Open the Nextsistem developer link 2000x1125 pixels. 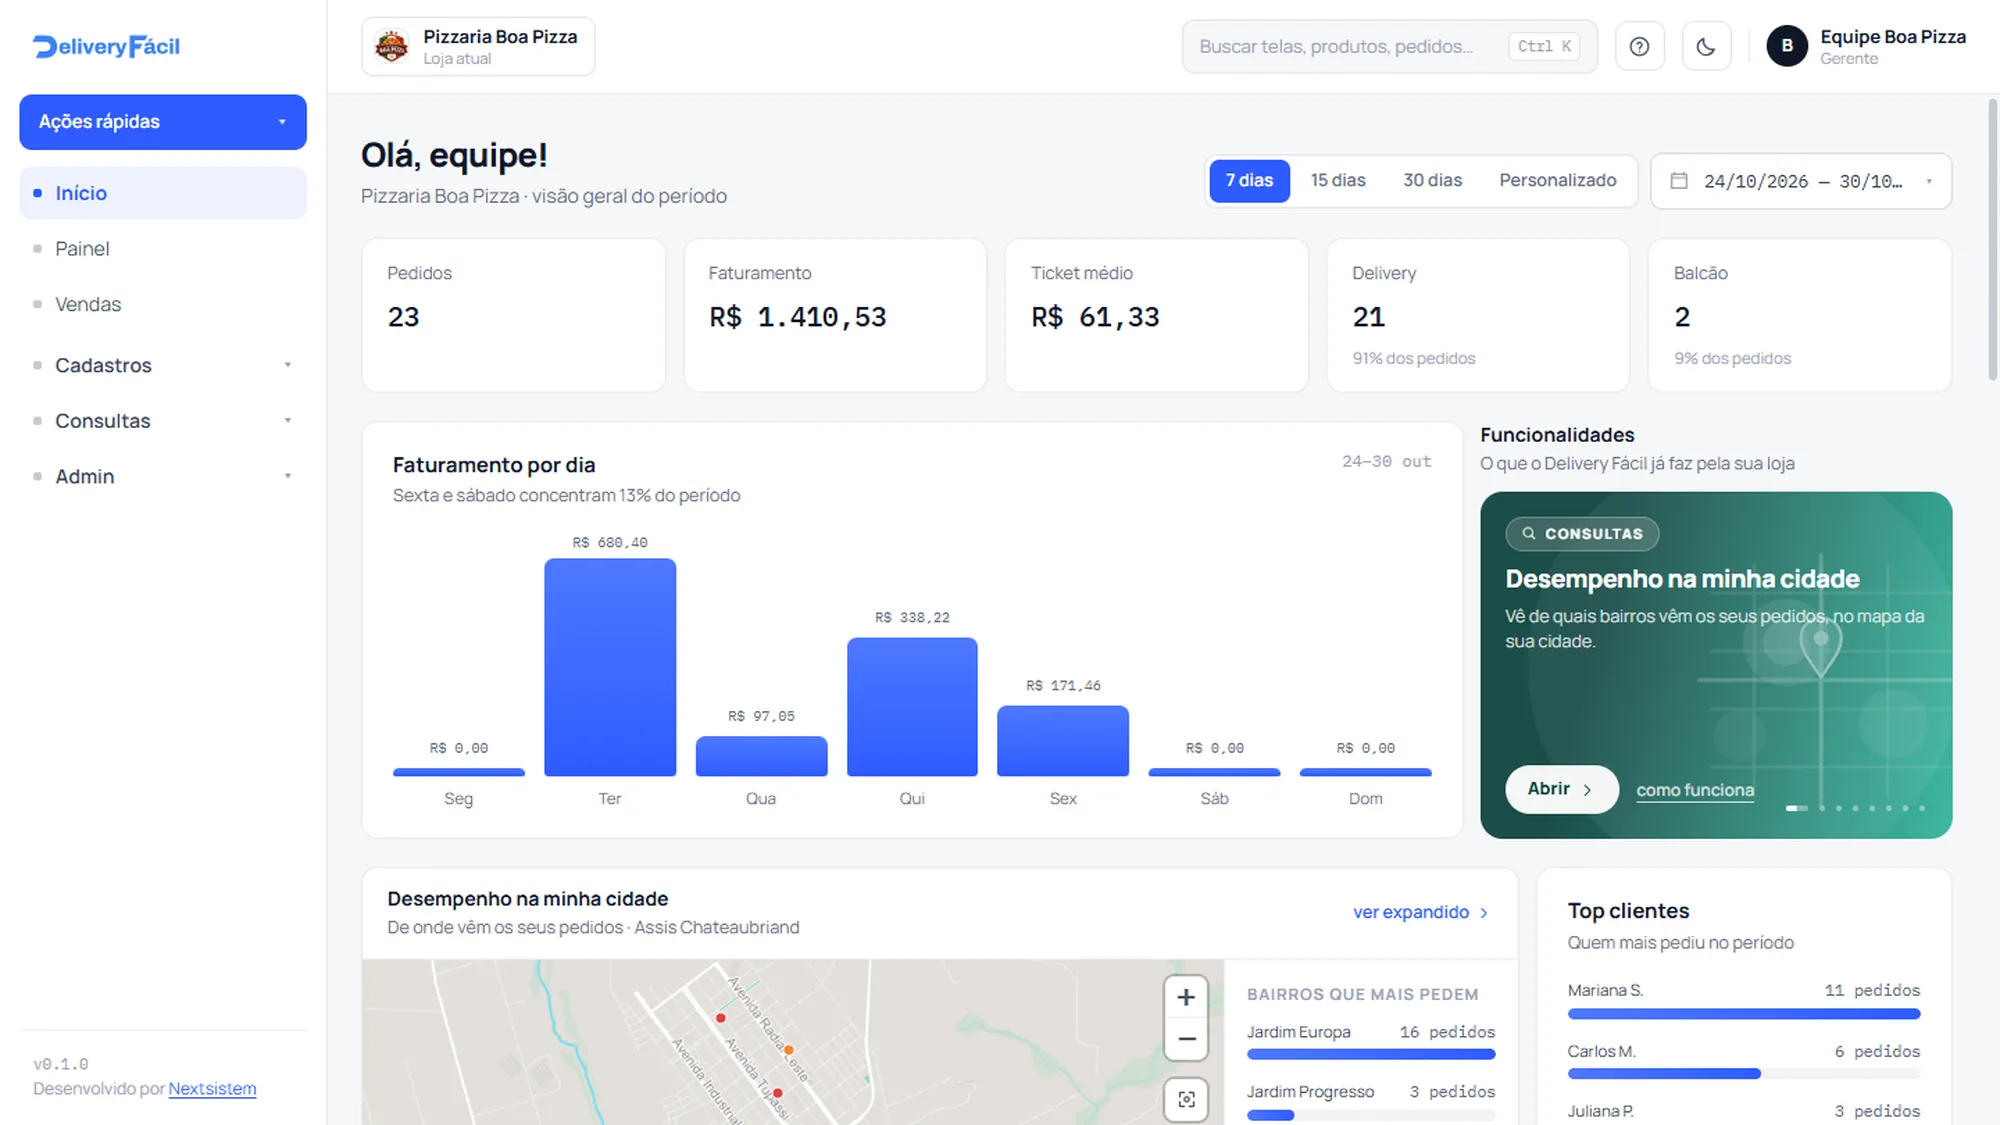[212, 1088]
